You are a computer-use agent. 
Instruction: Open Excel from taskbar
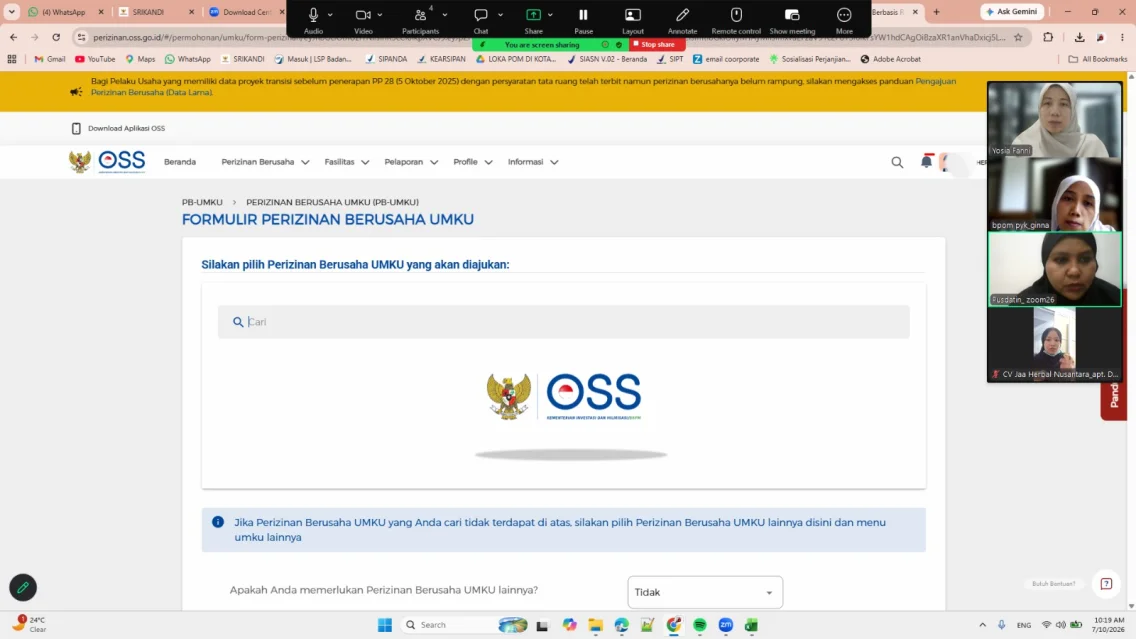(751, 625)
